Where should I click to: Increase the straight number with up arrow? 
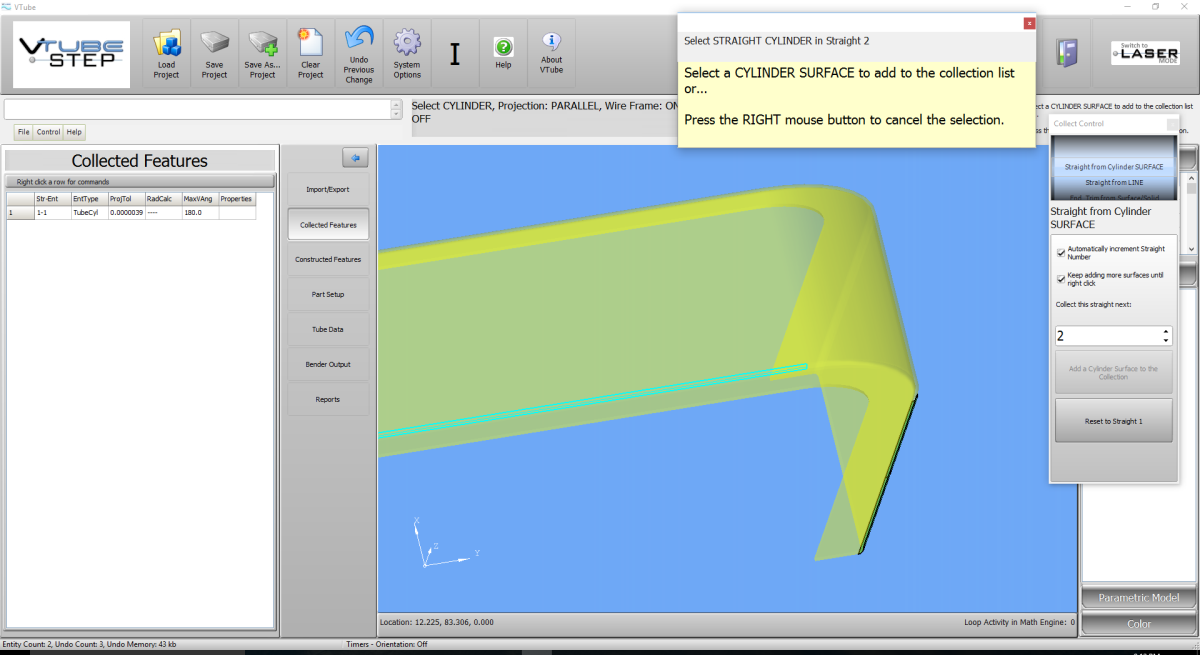[1165, 331]
